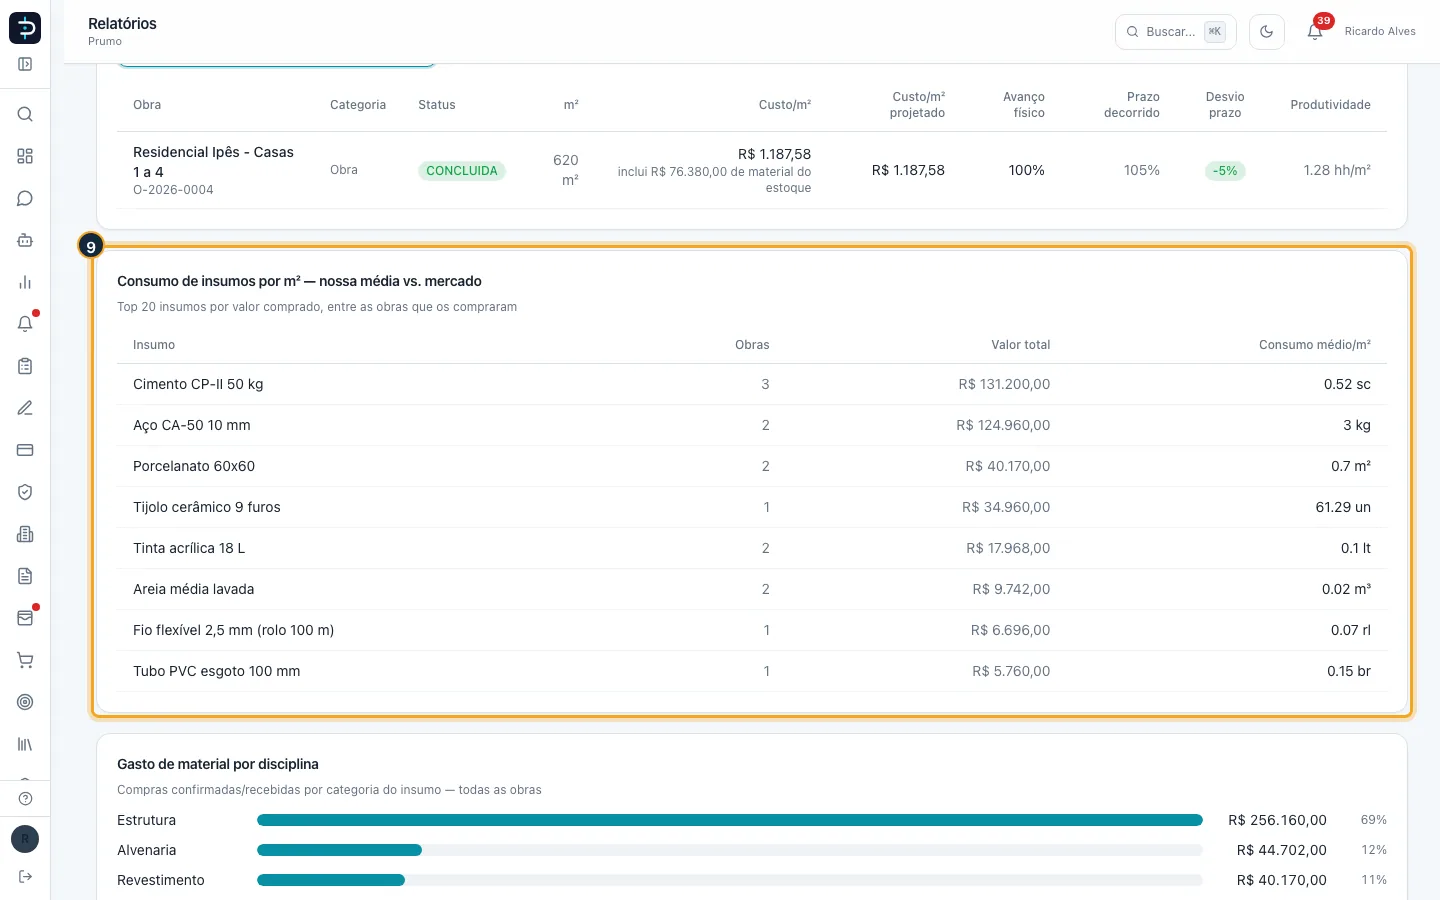This screenshot has height=900, width=1440.
Task: Open the bar chart reports icon
Action: [x=25, y=282]
